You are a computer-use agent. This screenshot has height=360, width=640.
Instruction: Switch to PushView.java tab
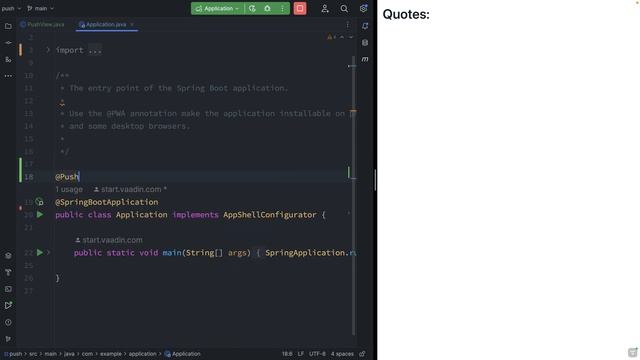[x=42, y=24]
